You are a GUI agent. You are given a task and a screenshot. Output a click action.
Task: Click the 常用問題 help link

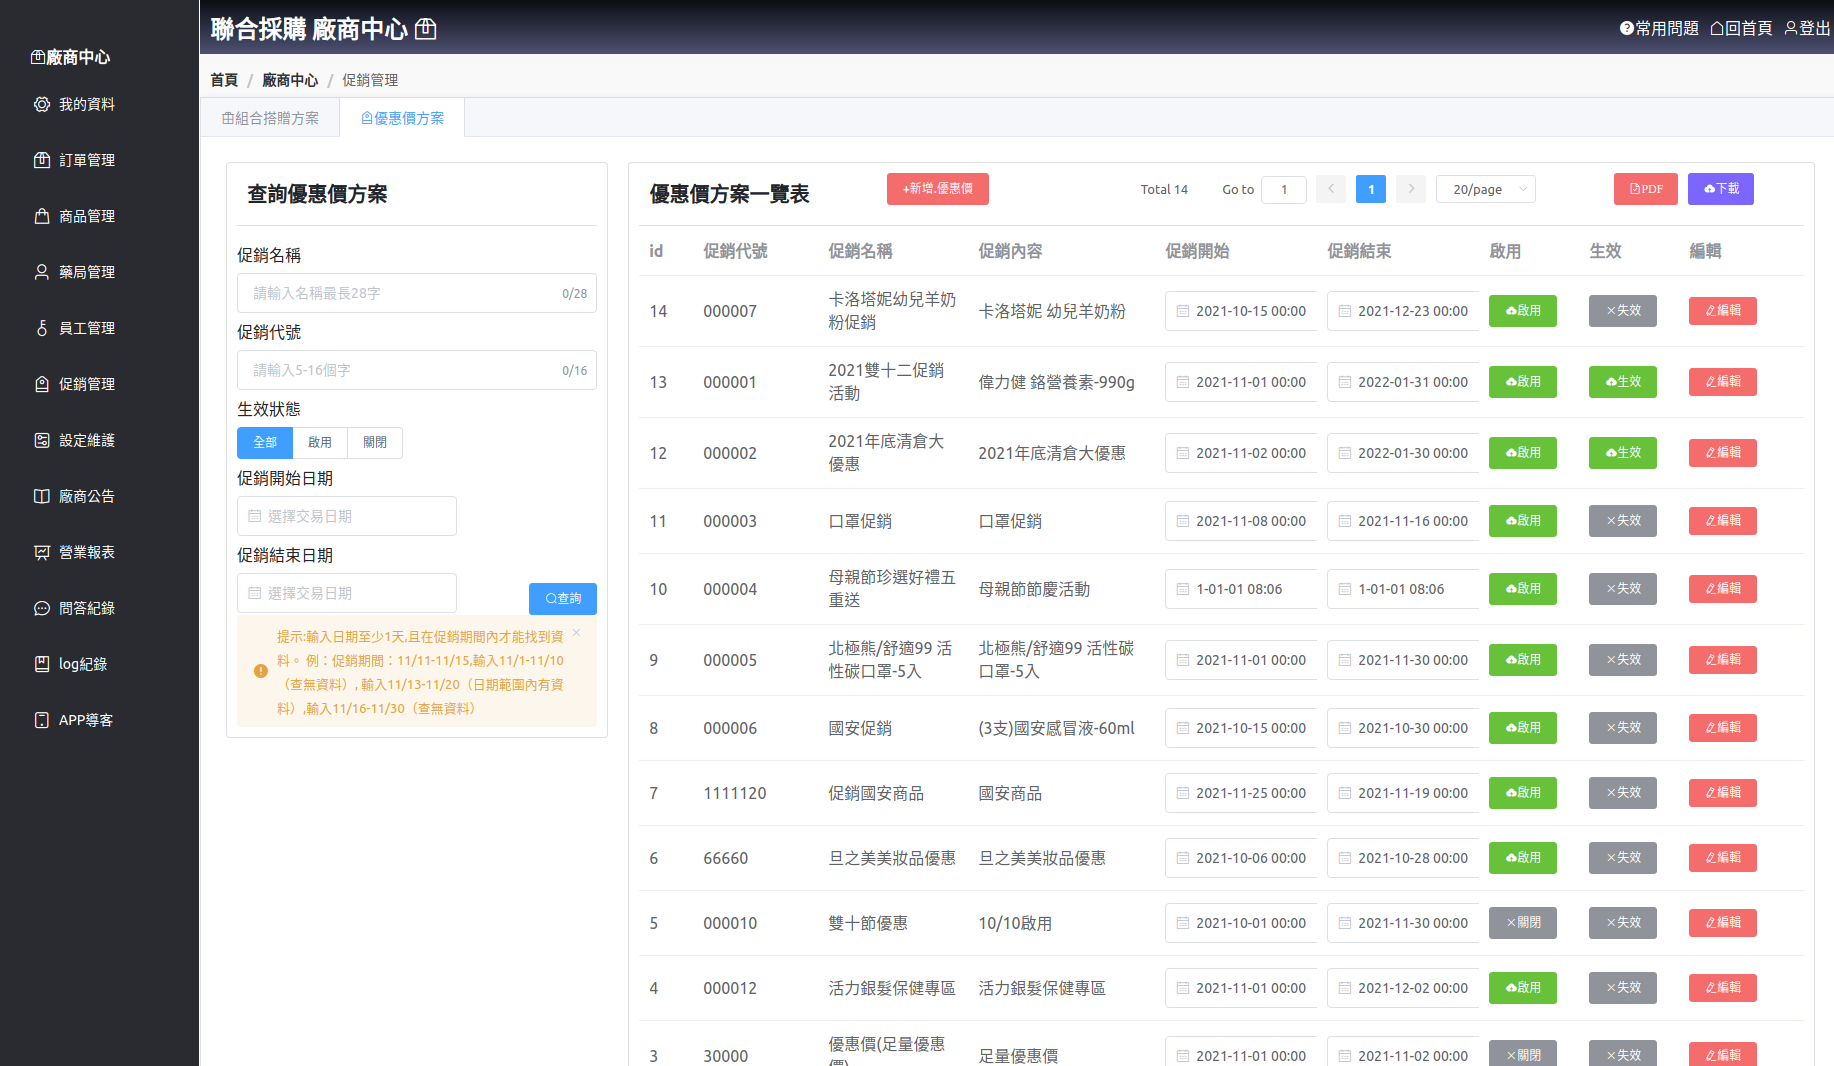pos(1659,28)
